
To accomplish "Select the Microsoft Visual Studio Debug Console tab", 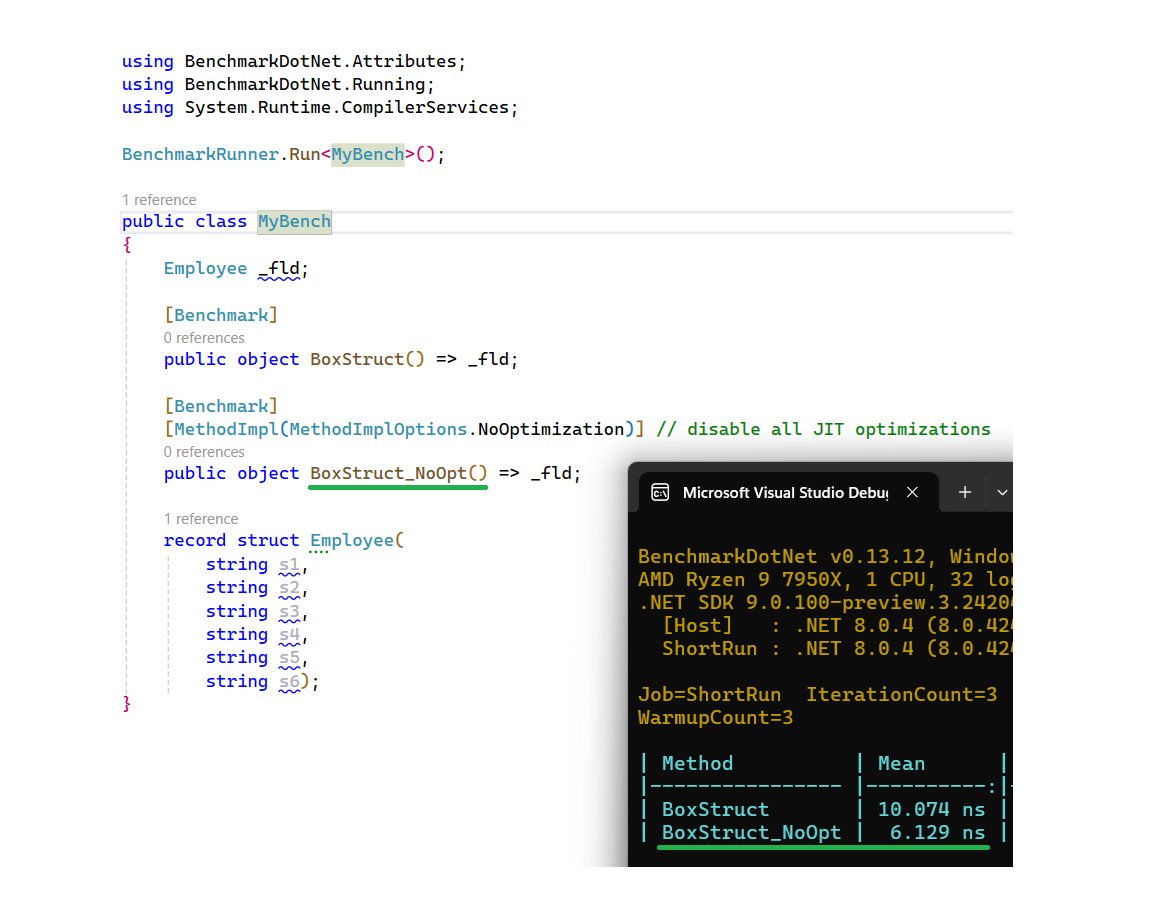I will coord(790,492).
